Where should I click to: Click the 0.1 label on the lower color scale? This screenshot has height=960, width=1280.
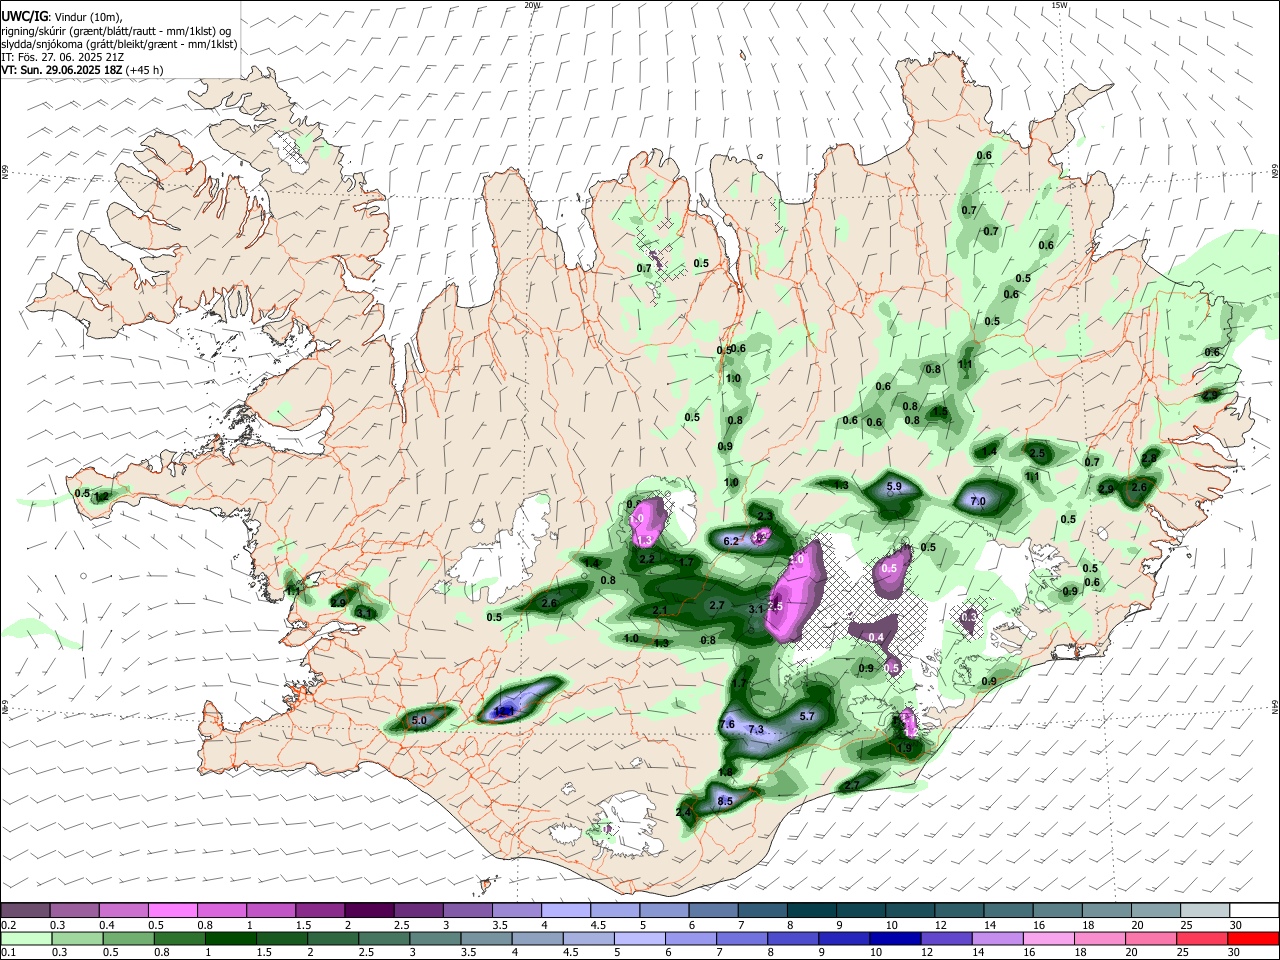8,953
